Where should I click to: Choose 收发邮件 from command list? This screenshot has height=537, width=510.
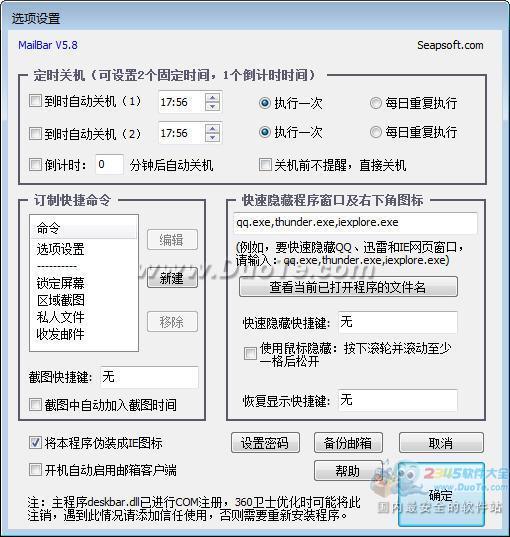tap(60, 334)
